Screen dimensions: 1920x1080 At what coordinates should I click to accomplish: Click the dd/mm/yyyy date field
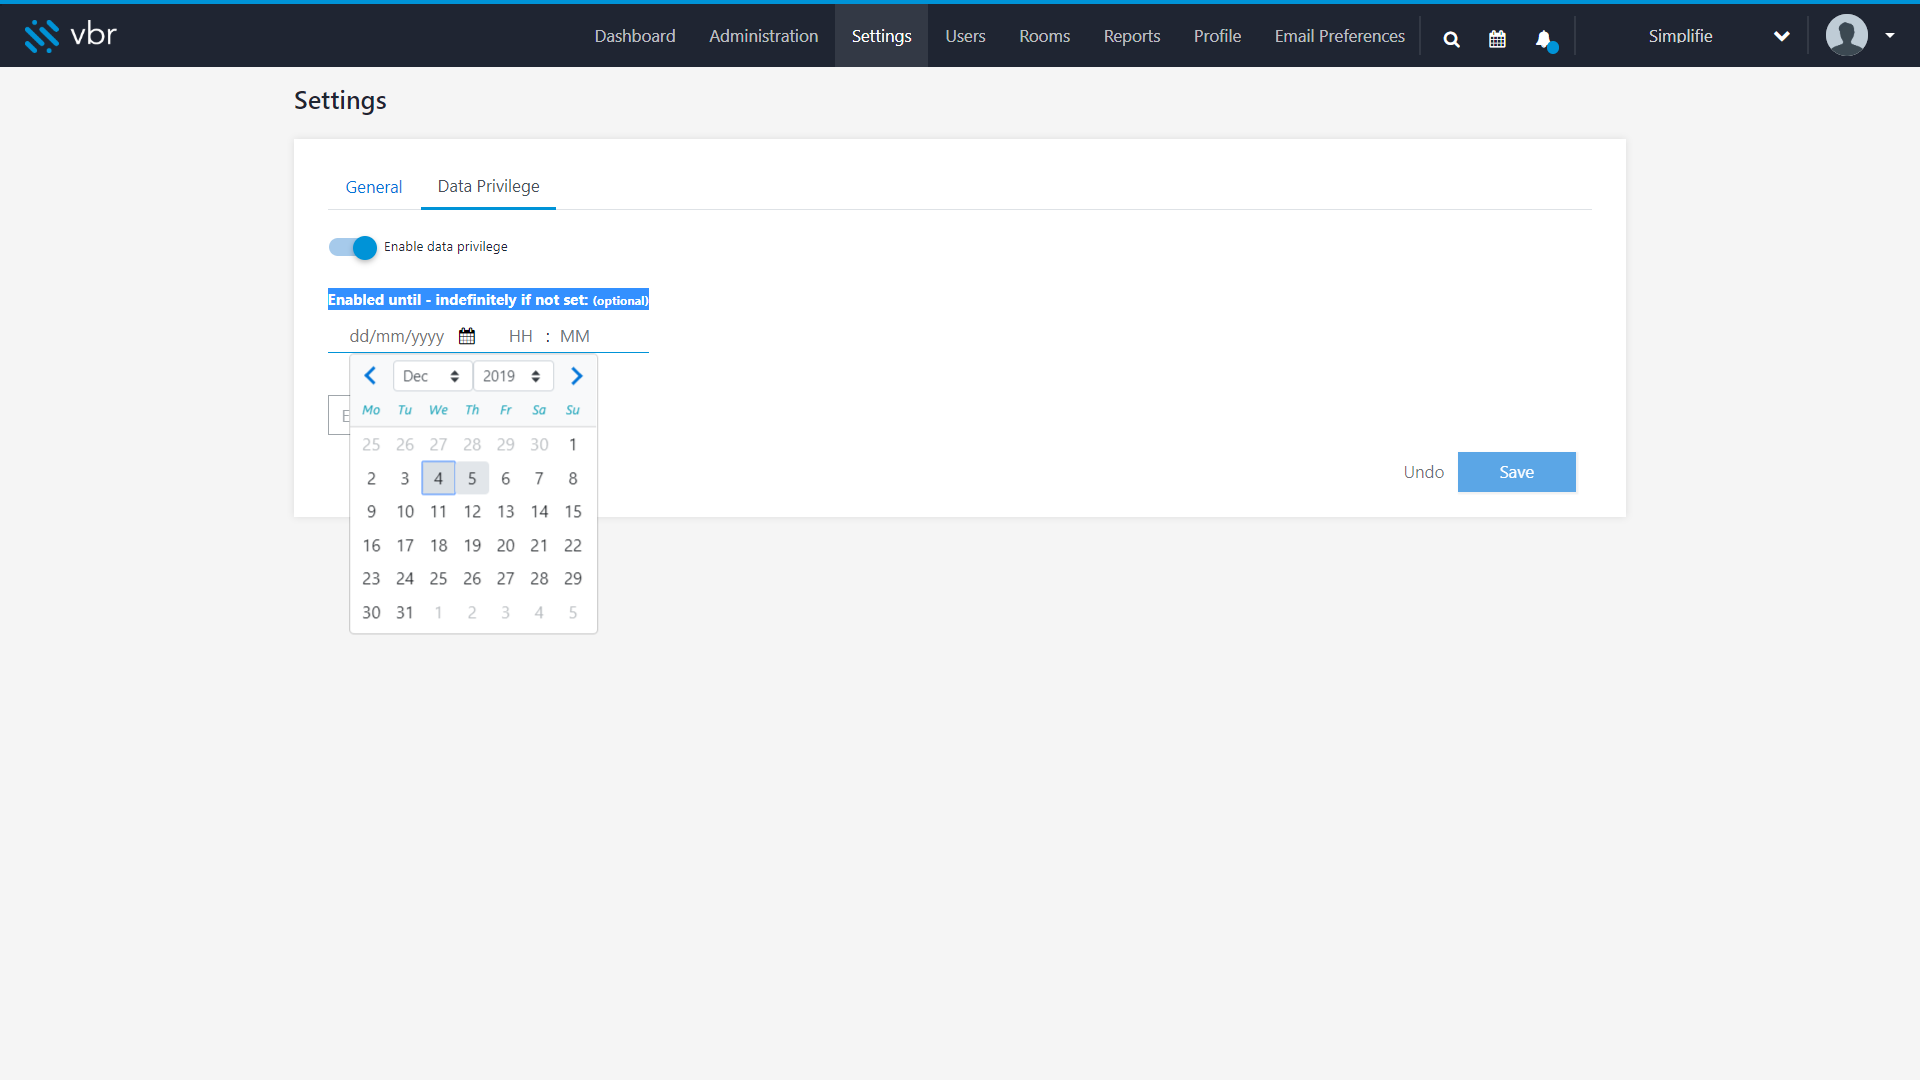coord(396,336)
